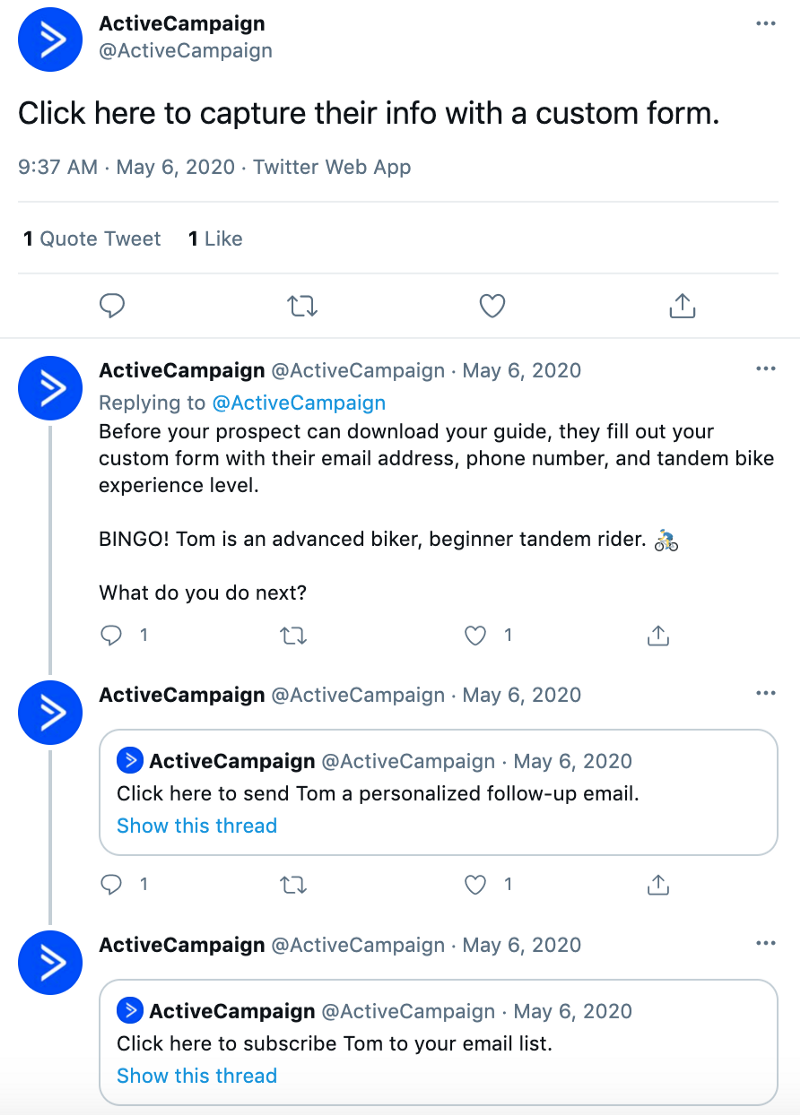Like the tweet quoting the follow-up email
The height and width of the screenshot is (1115, 800).
pos(476,884)
